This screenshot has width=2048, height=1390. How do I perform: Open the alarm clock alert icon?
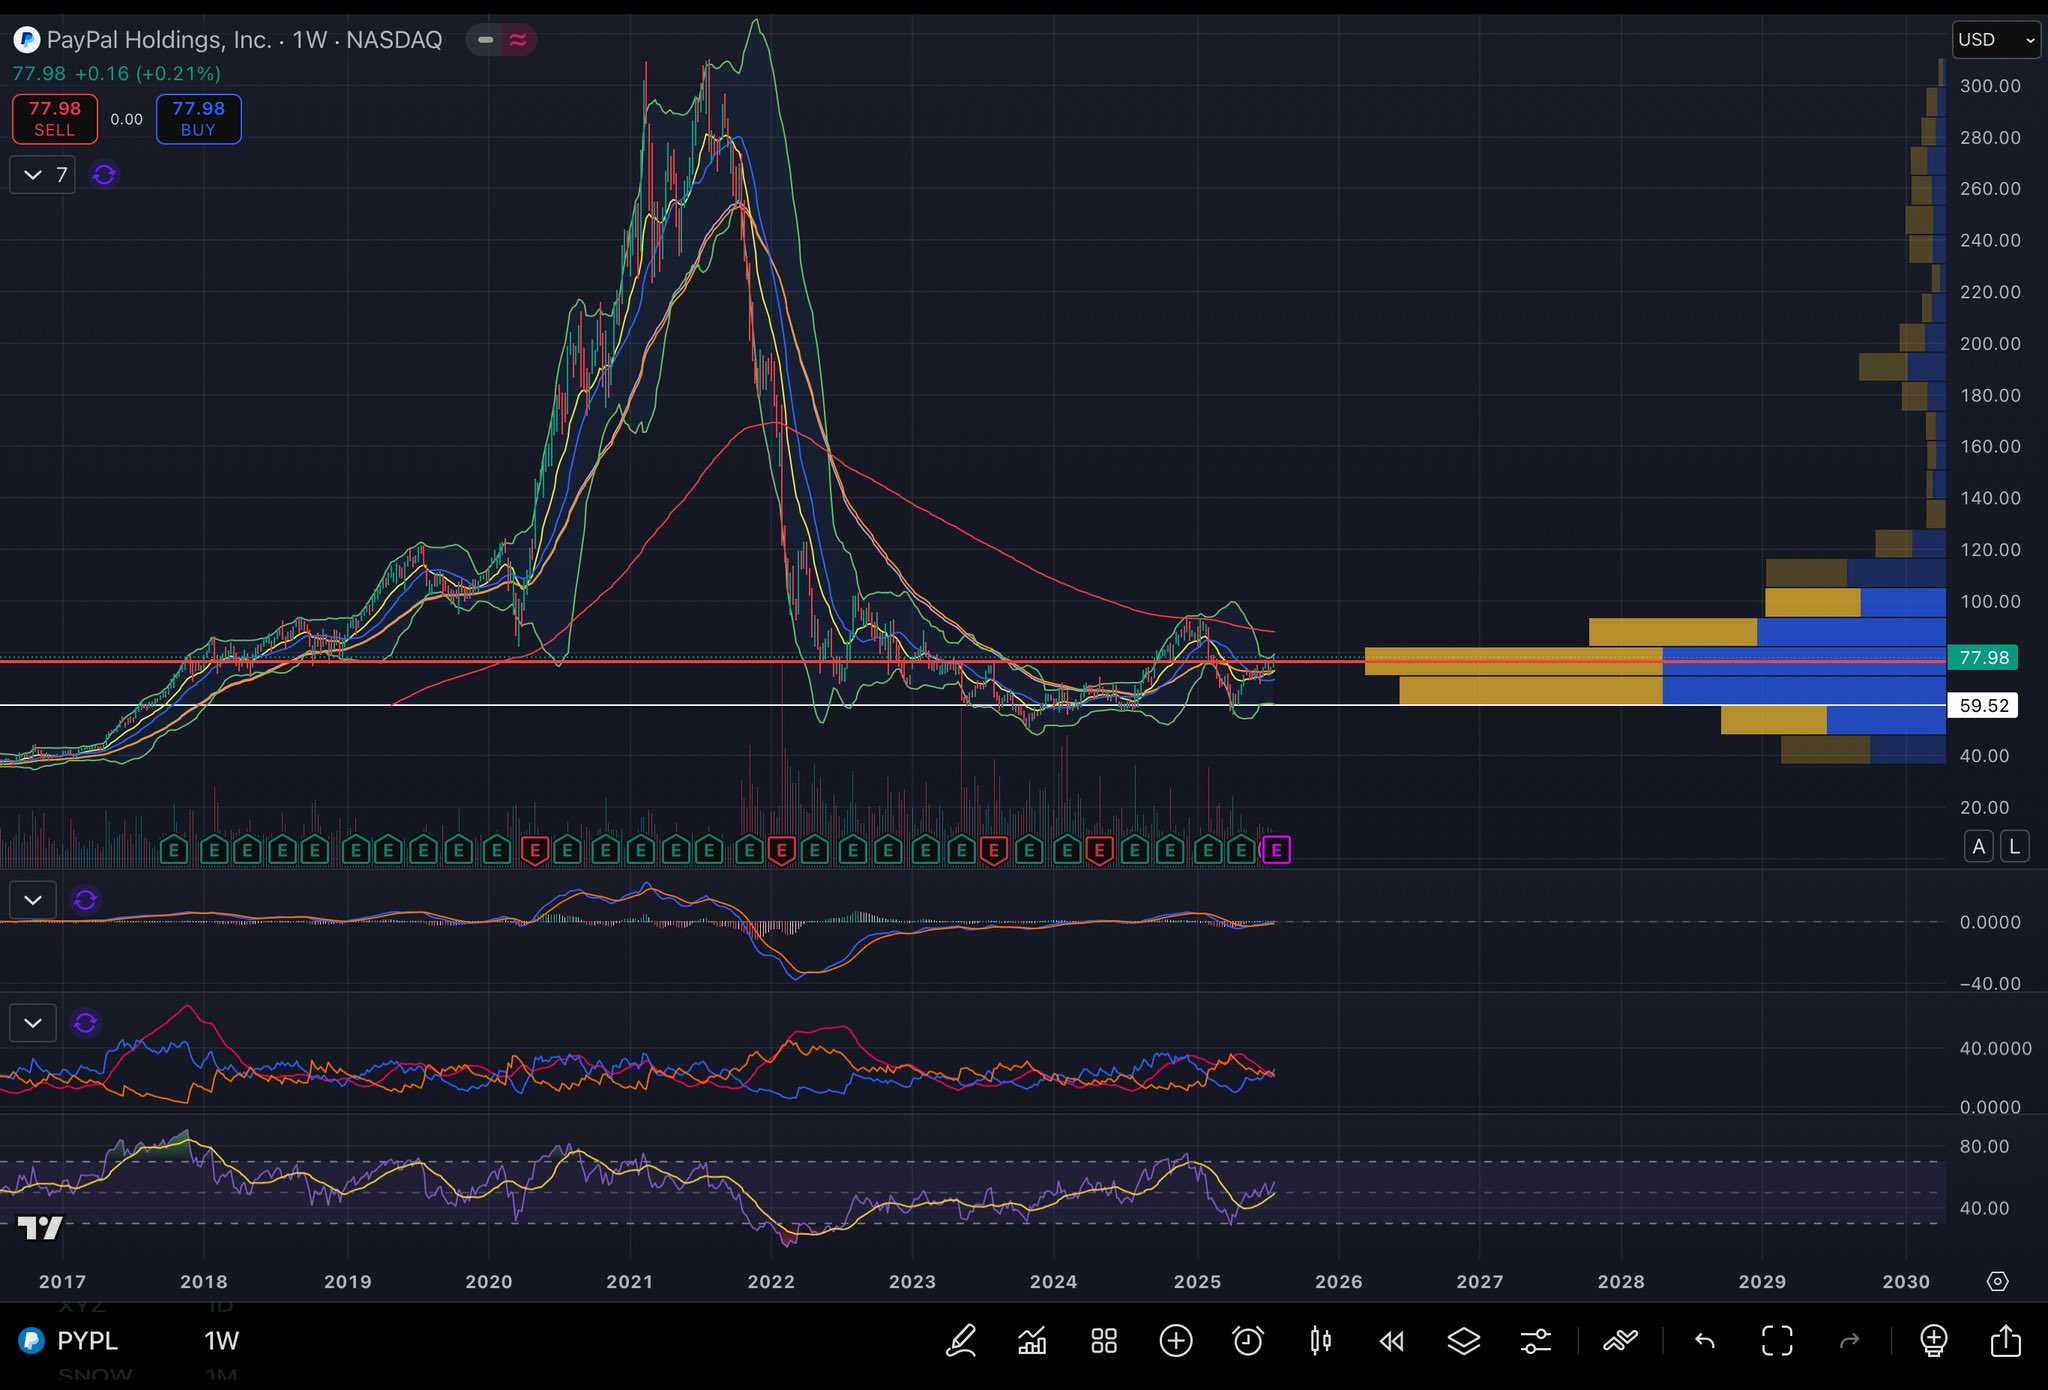[1248, 1341]
